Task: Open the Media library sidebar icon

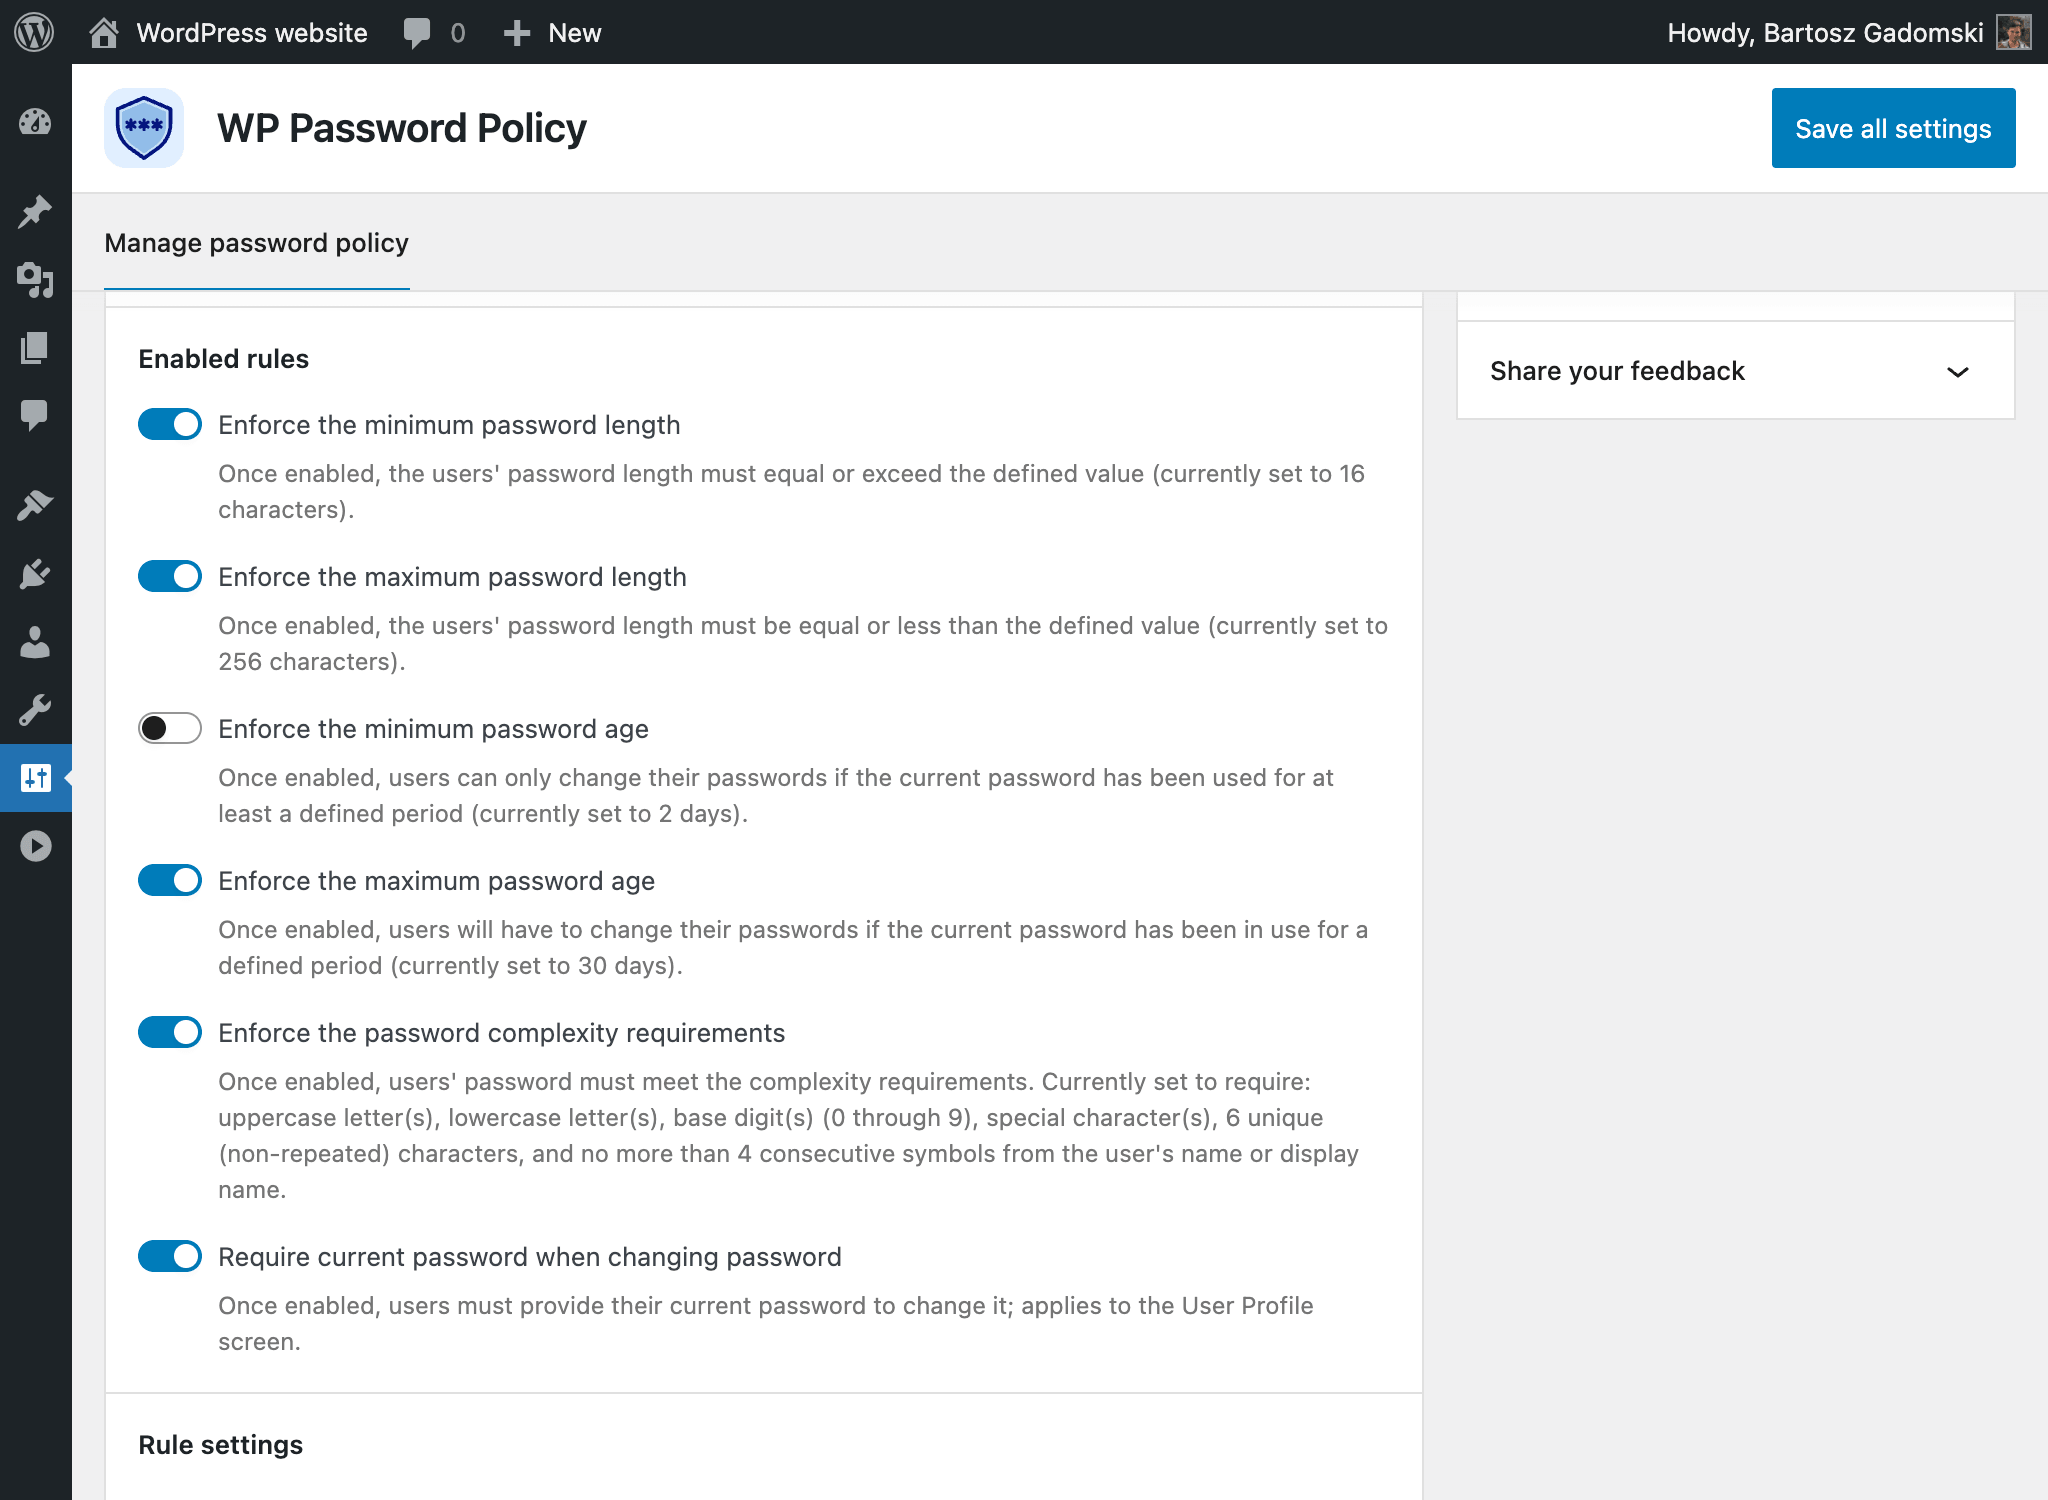Action: pyautogui.click(x=35, y=280)
